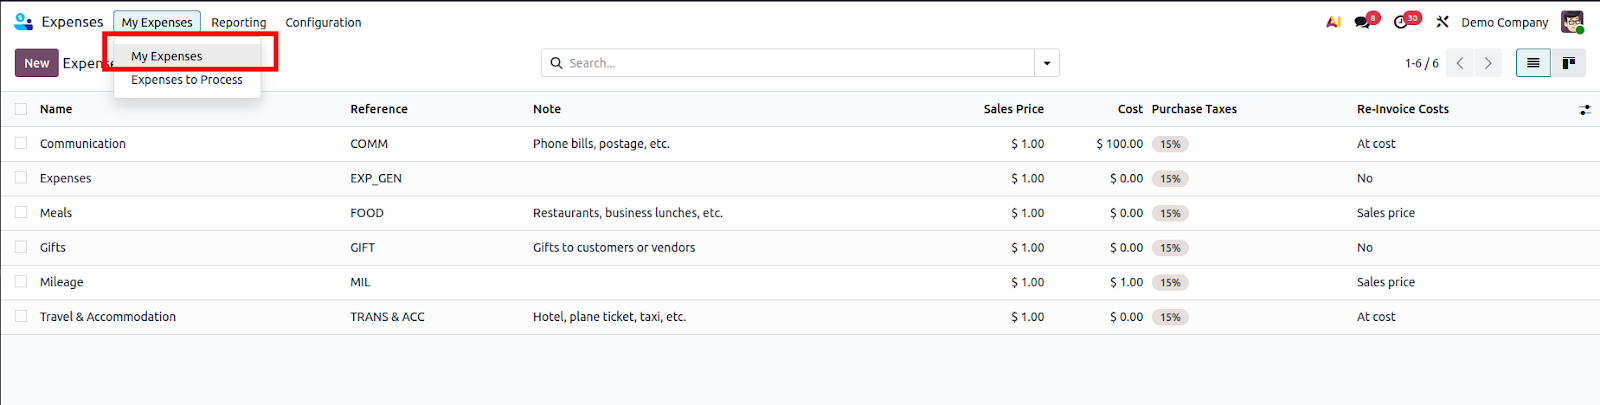Select the Meals row checkbox
Image resolution: width=1600 pixels, height=405 pixels.
point(21,212)
